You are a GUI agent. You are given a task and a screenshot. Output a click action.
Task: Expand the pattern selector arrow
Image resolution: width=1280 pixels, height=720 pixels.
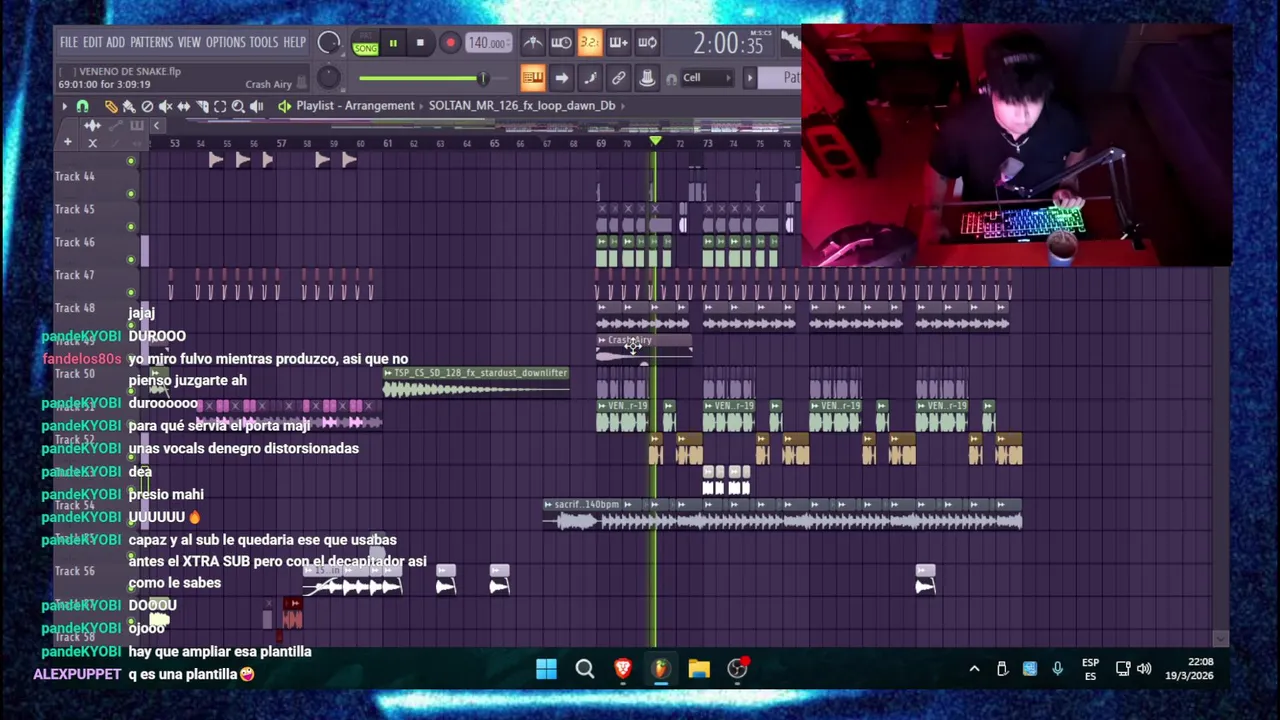coord(750,78)
